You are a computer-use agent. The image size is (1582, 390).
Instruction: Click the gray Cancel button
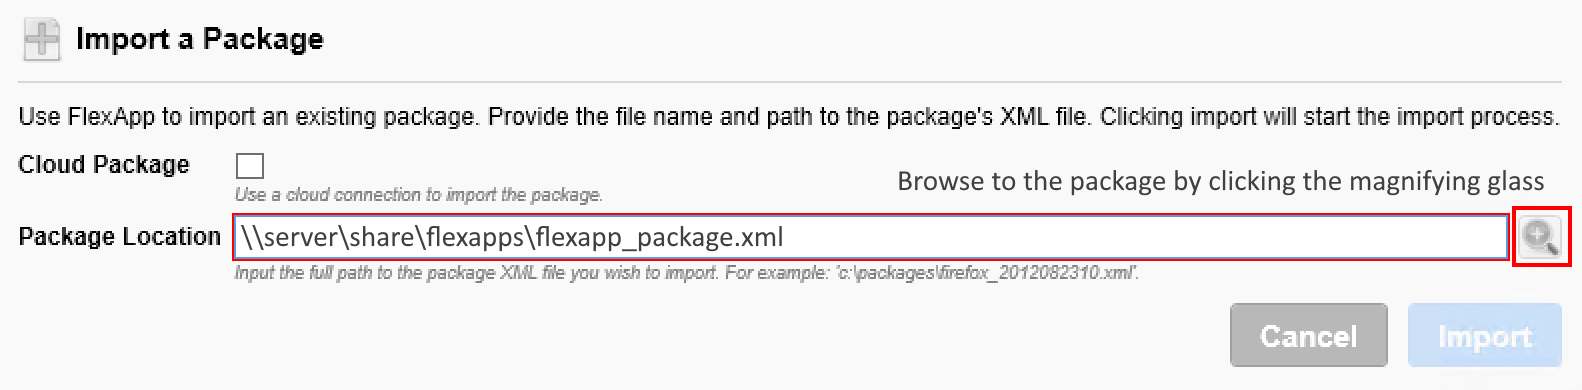coord(1309,335)
